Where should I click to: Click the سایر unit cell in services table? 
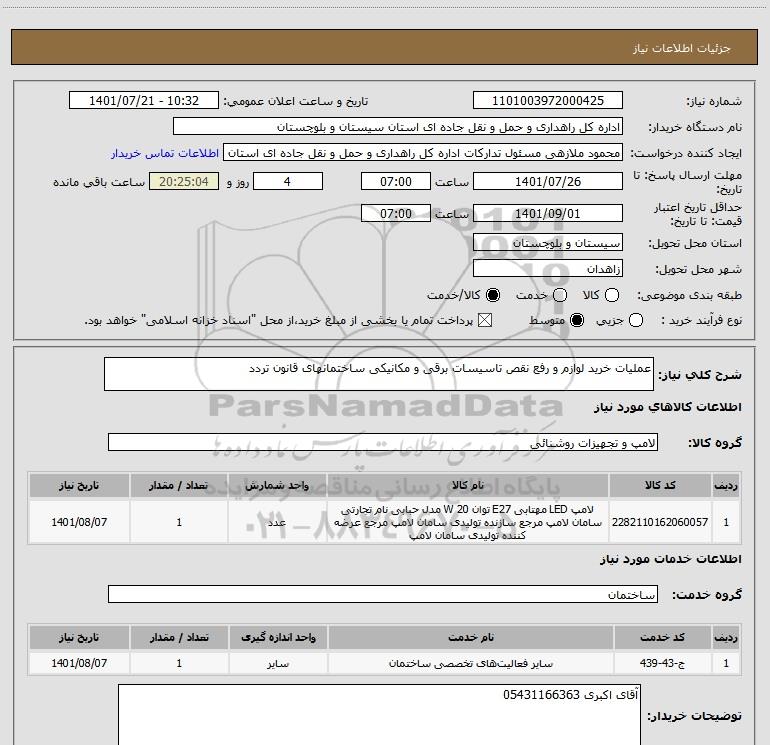pyautogui.click(x=278, y=663)
